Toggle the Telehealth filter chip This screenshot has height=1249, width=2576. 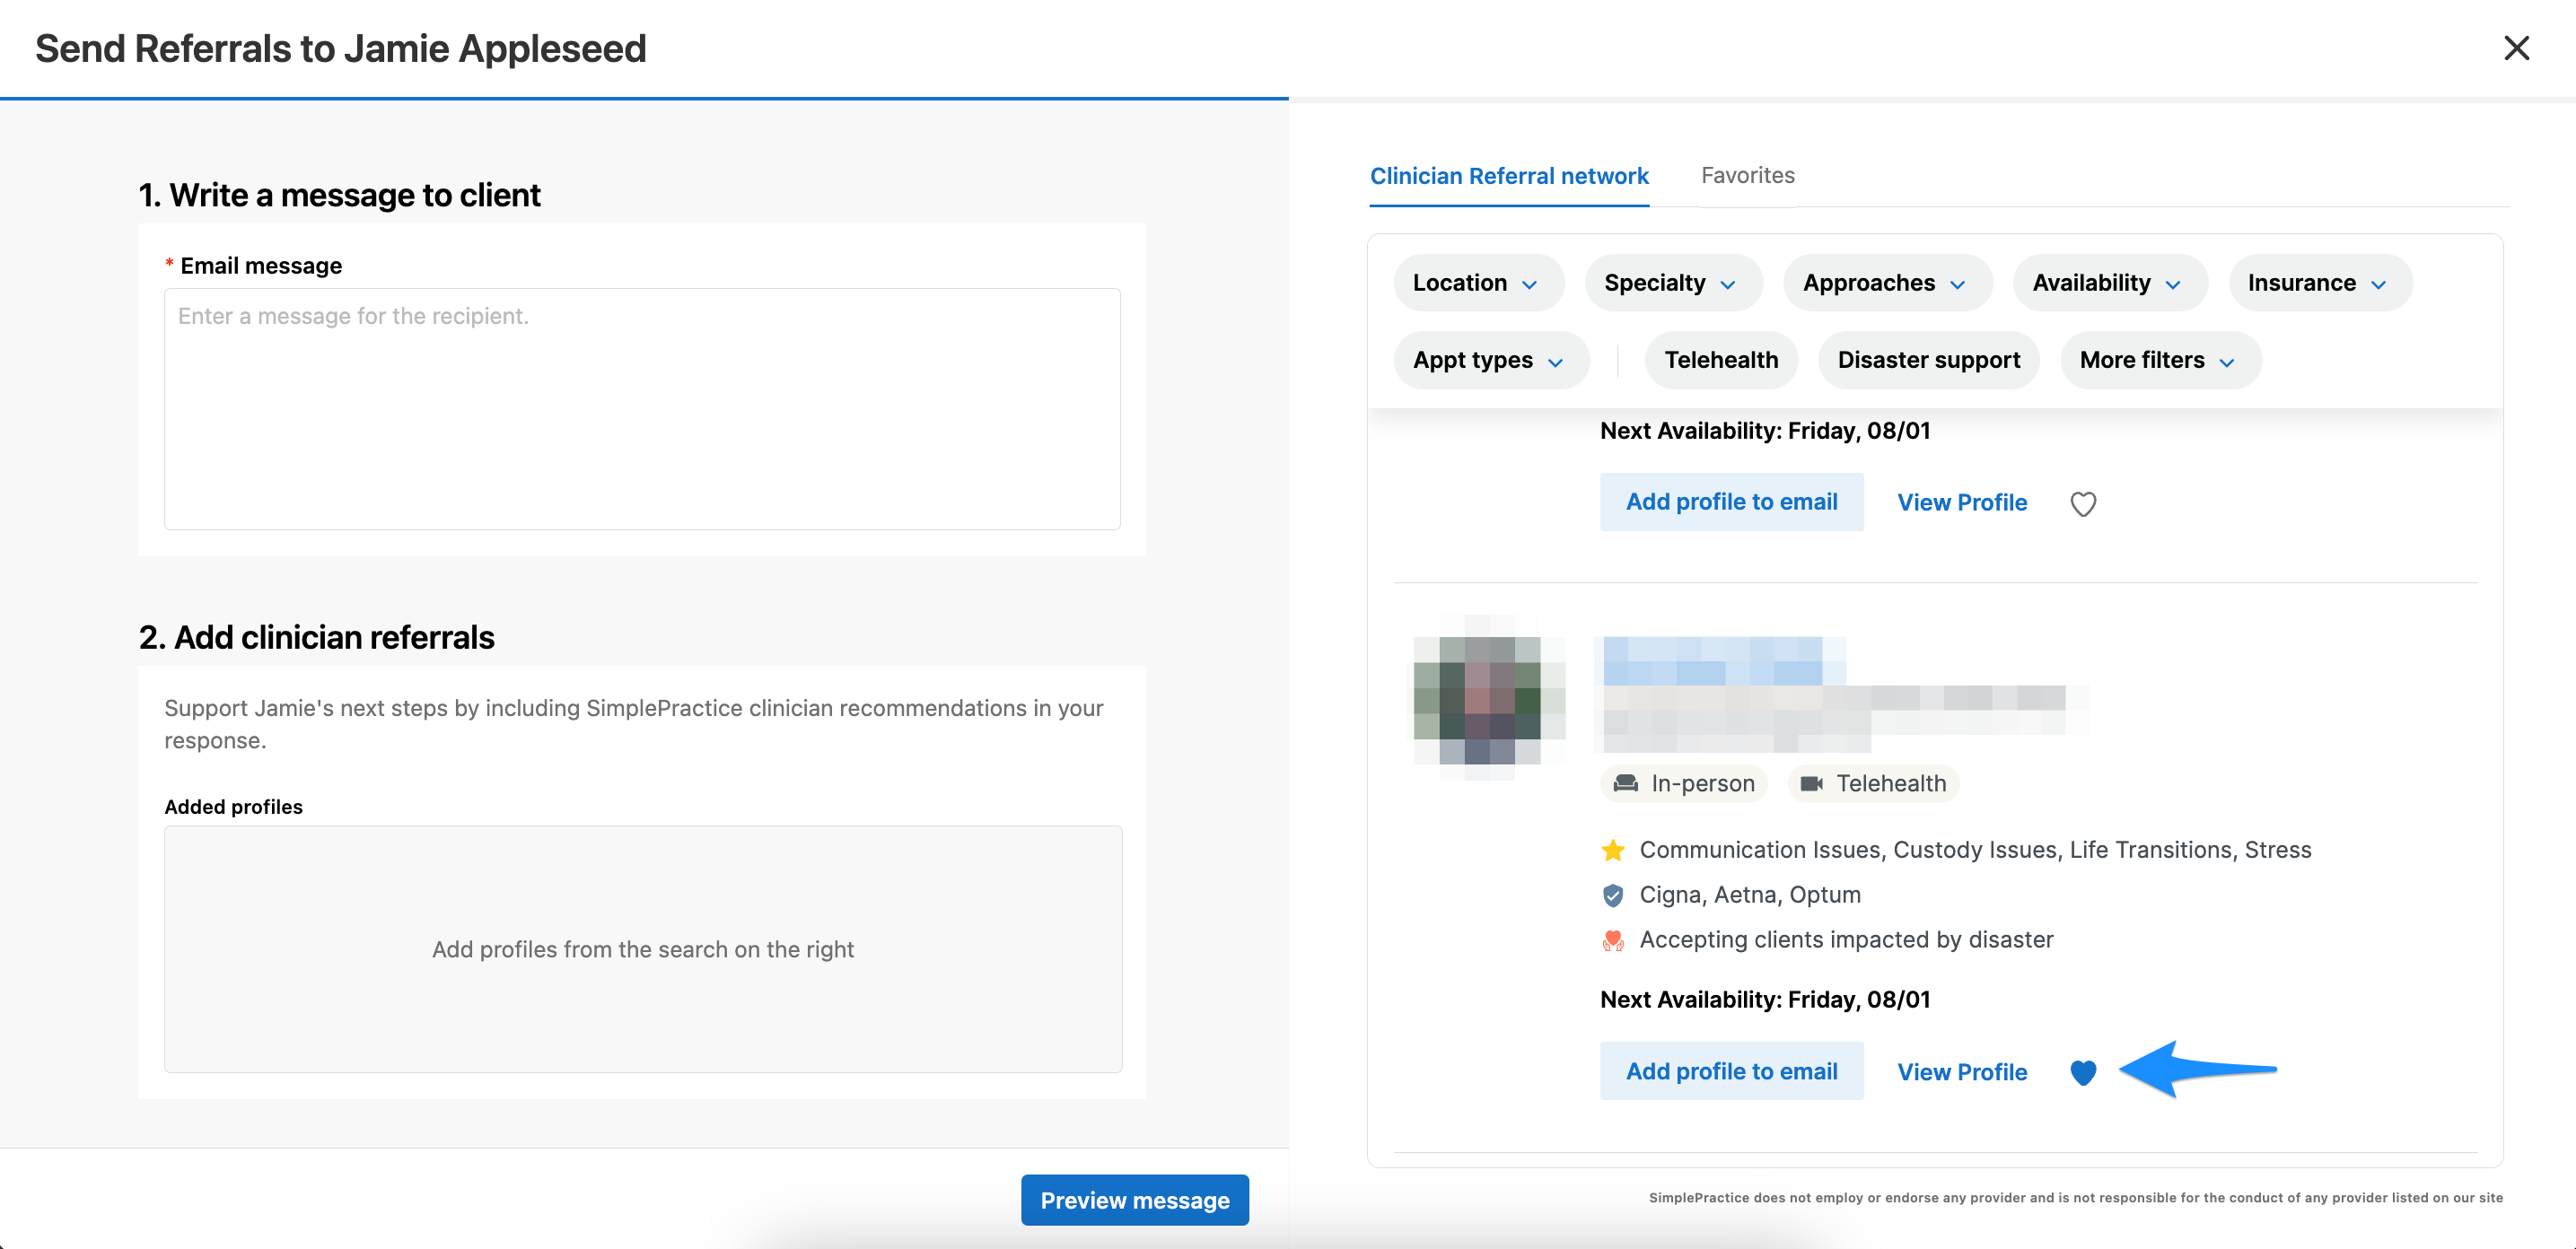click(x=1721, y=360)
